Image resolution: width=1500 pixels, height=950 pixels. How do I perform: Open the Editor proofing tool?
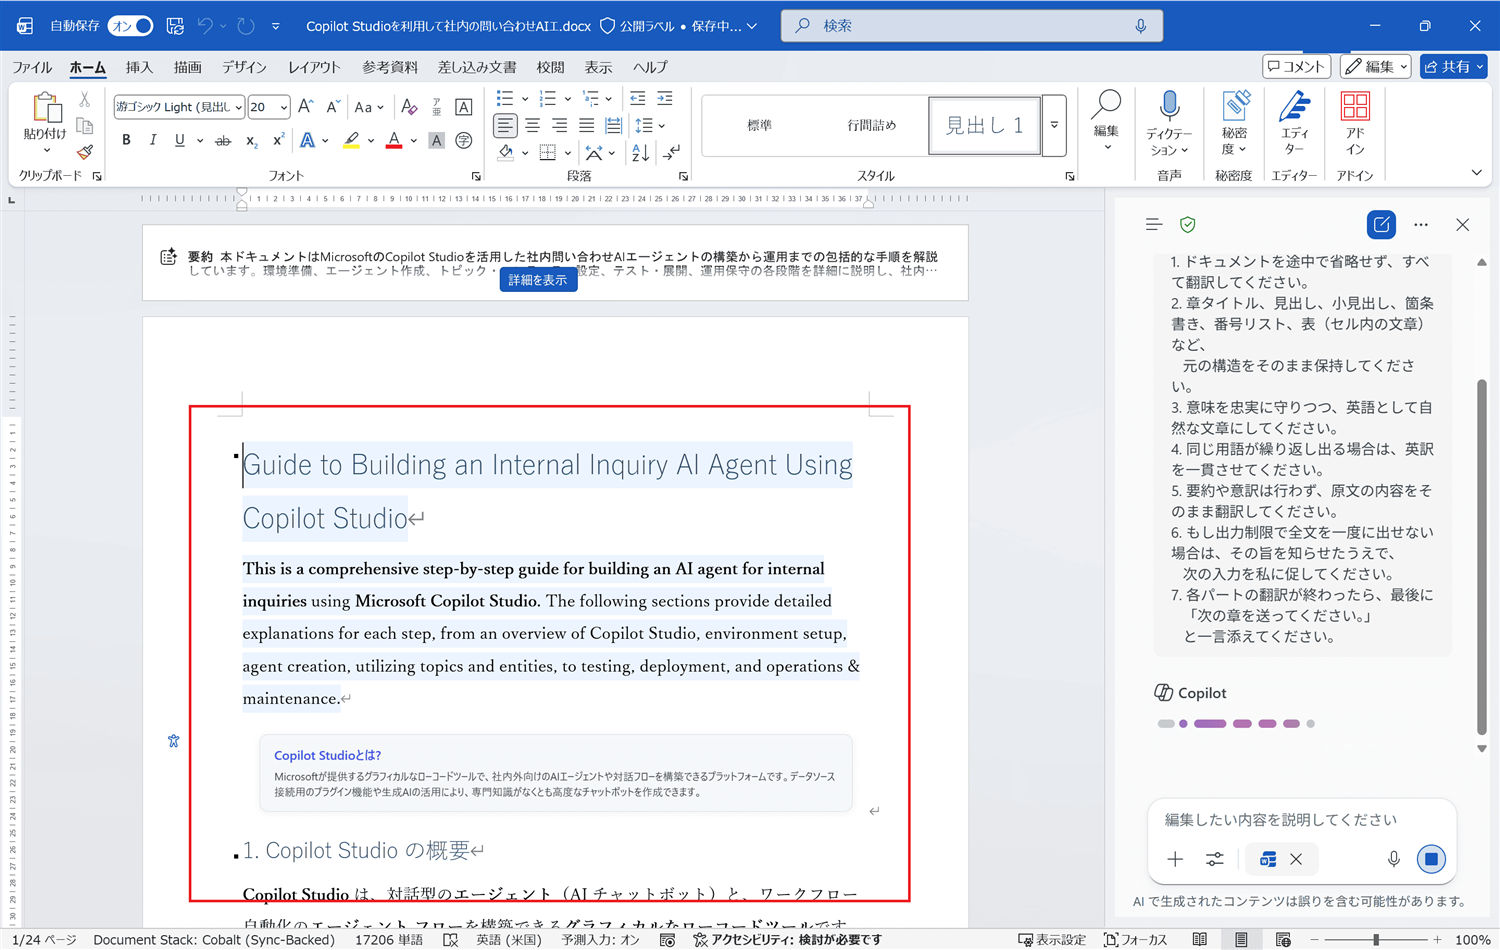coord(1294,124)
